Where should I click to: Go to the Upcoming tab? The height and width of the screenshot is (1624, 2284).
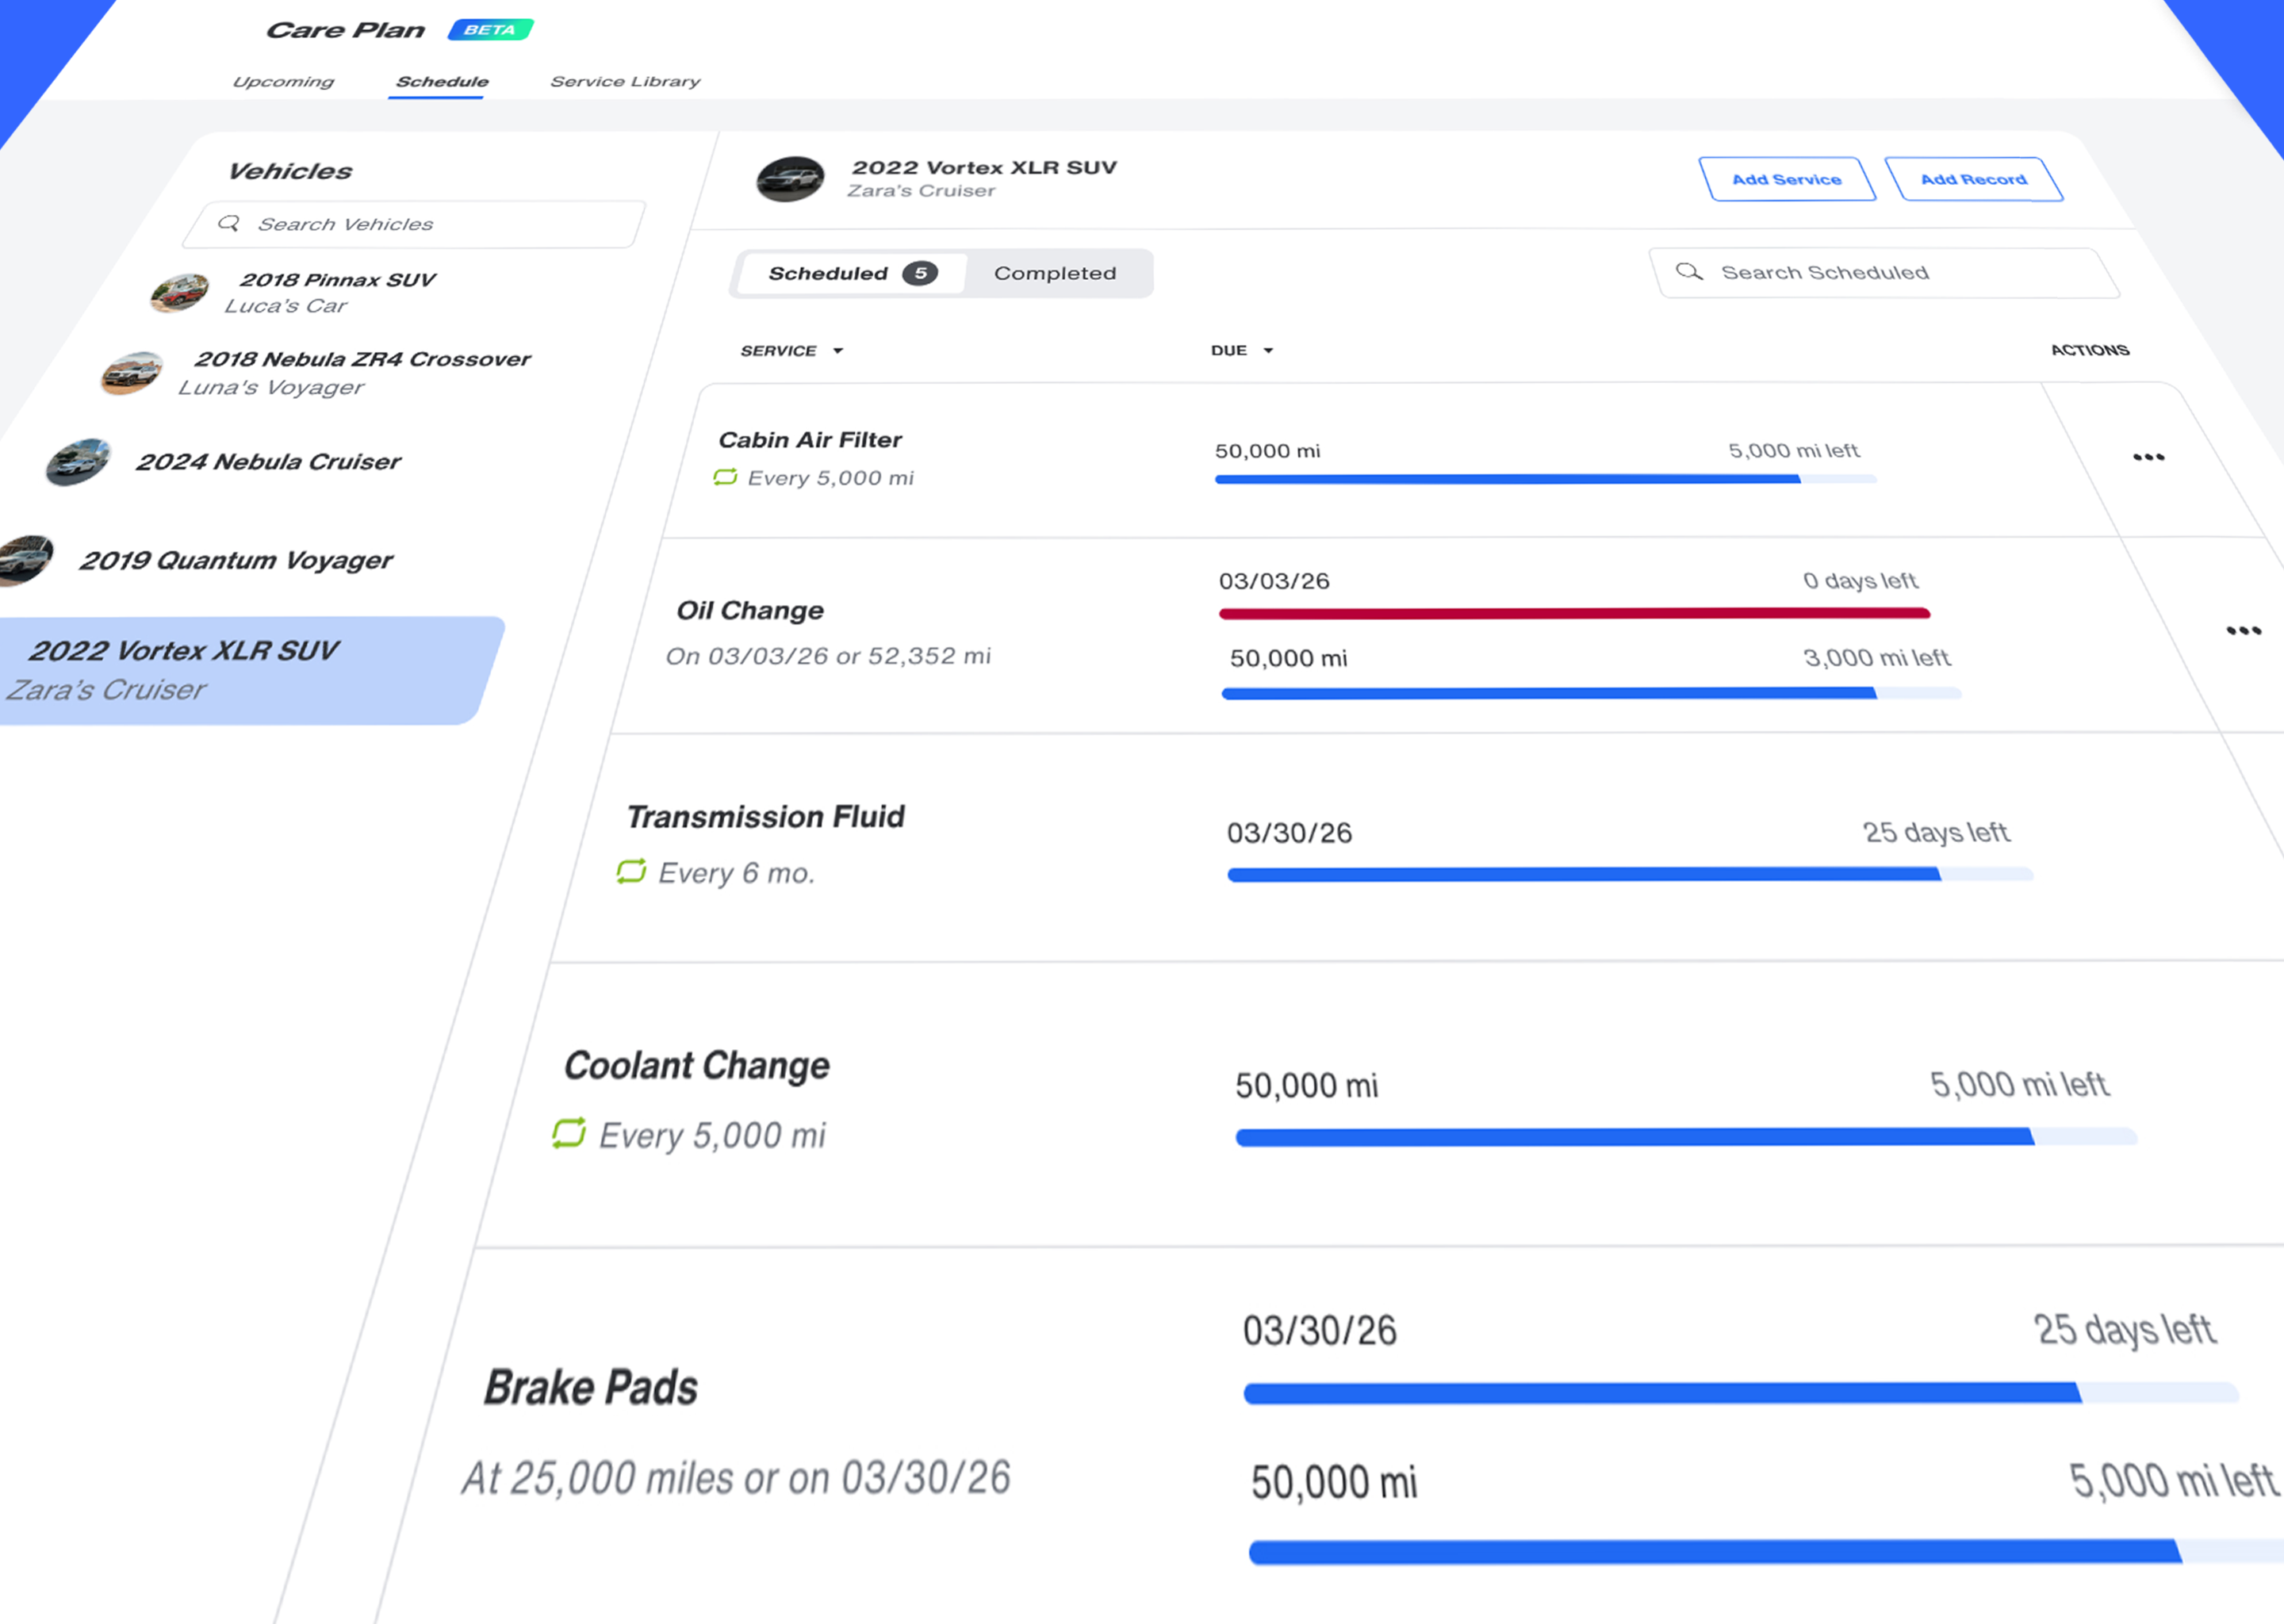(284, 81)
